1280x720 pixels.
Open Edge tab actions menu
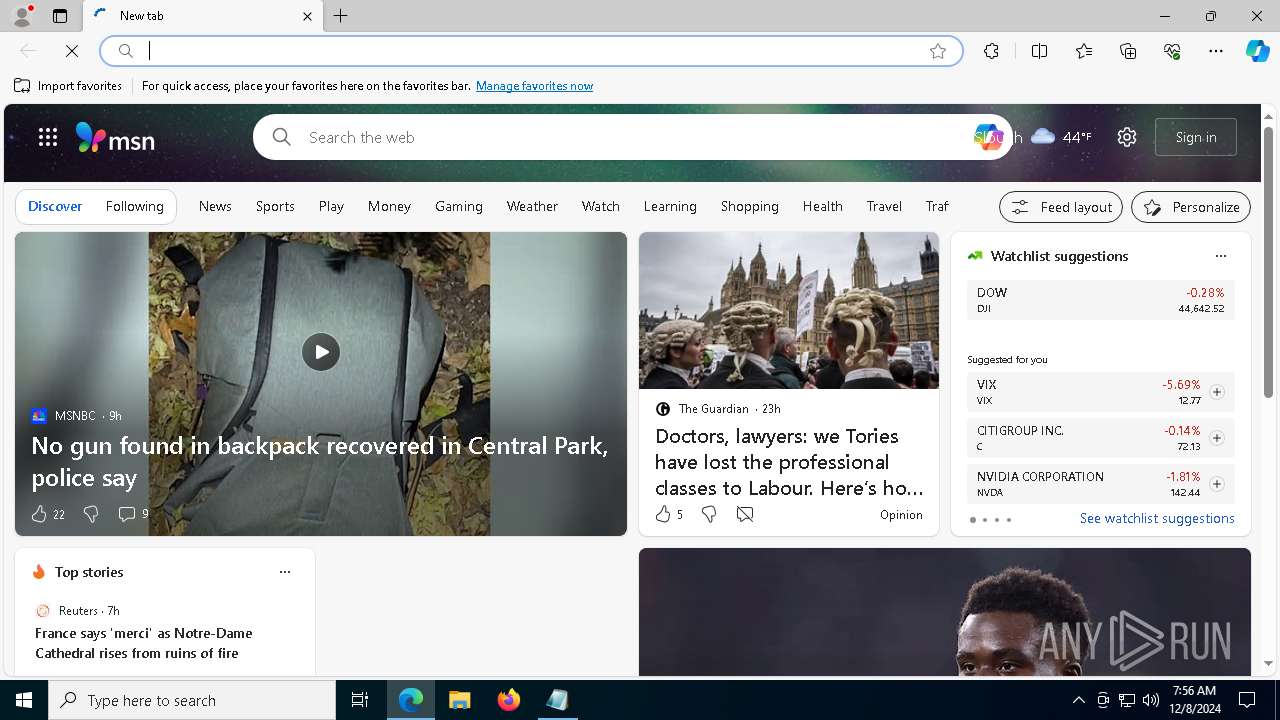(x=60, y=16)
